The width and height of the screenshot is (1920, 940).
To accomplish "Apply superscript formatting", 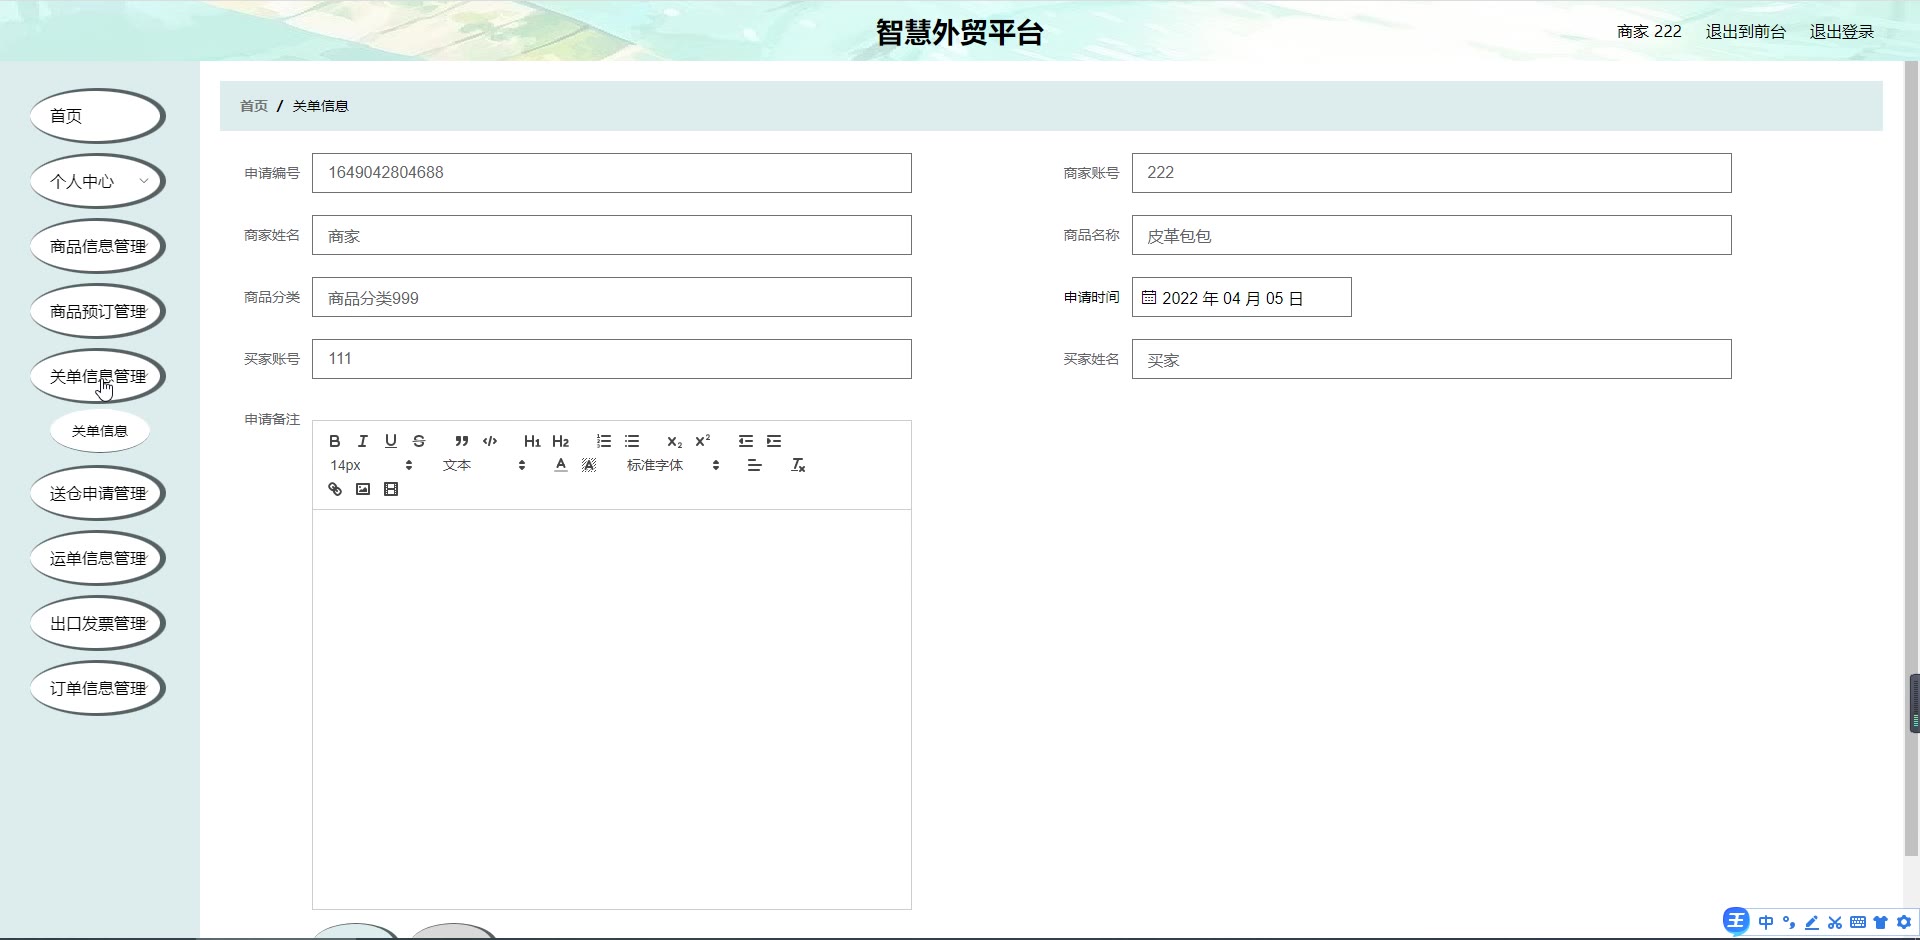I will [703, 441].
